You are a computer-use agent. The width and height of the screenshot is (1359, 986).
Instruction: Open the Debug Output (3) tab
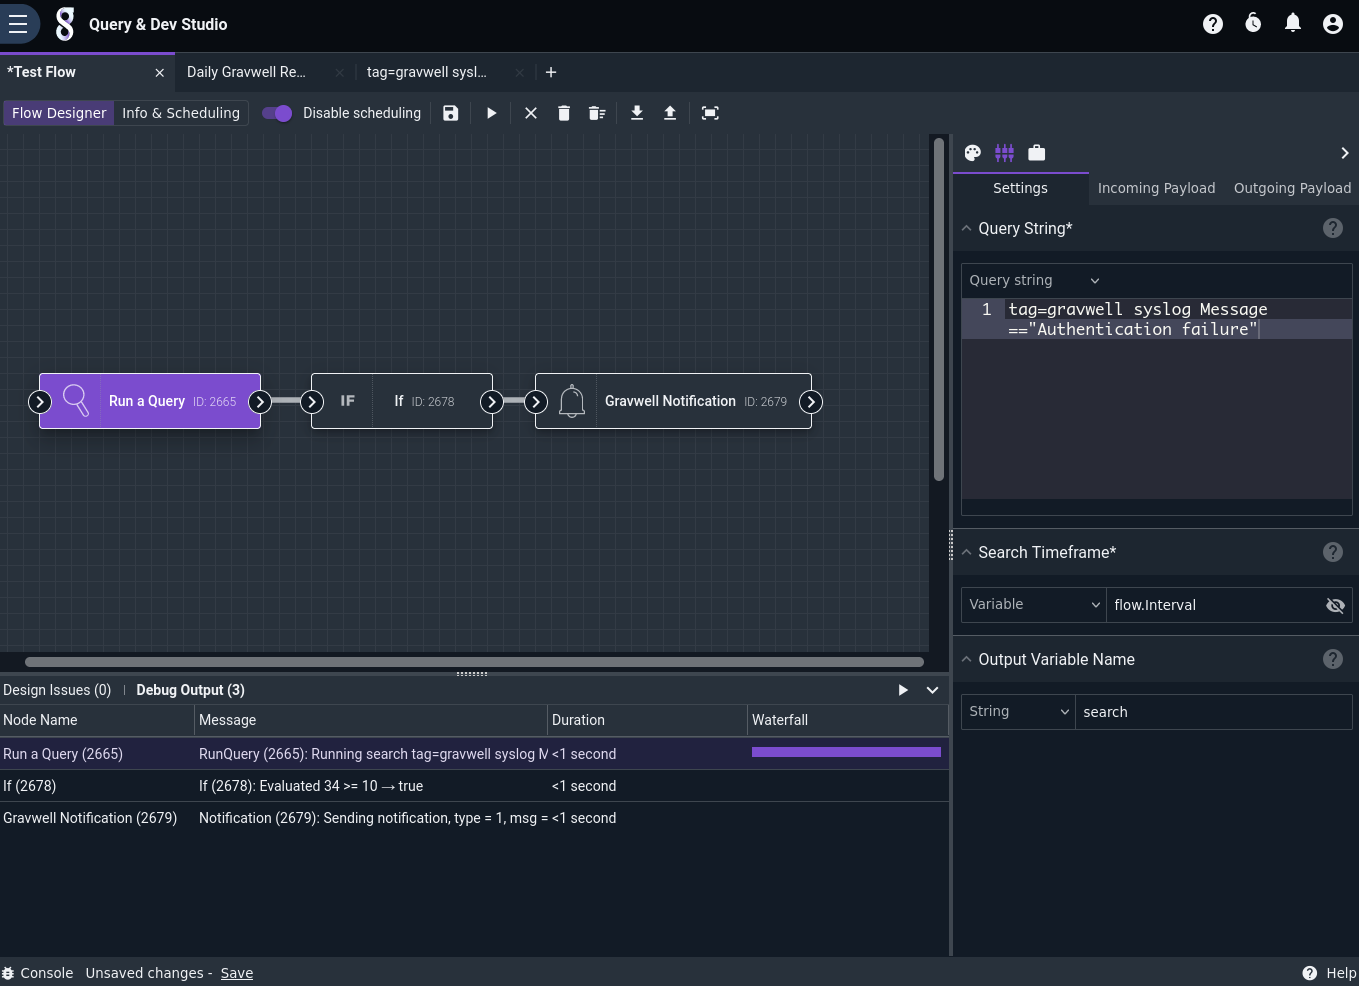coord(190,690)
